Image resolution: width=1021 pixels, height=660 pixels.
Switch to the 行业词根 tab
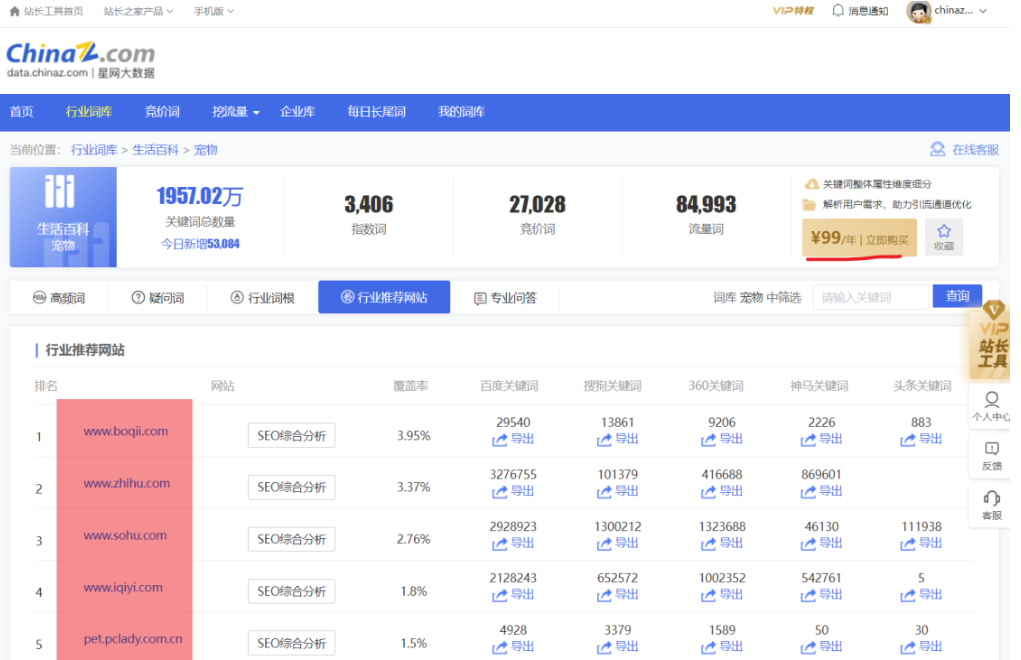point(262,297)
